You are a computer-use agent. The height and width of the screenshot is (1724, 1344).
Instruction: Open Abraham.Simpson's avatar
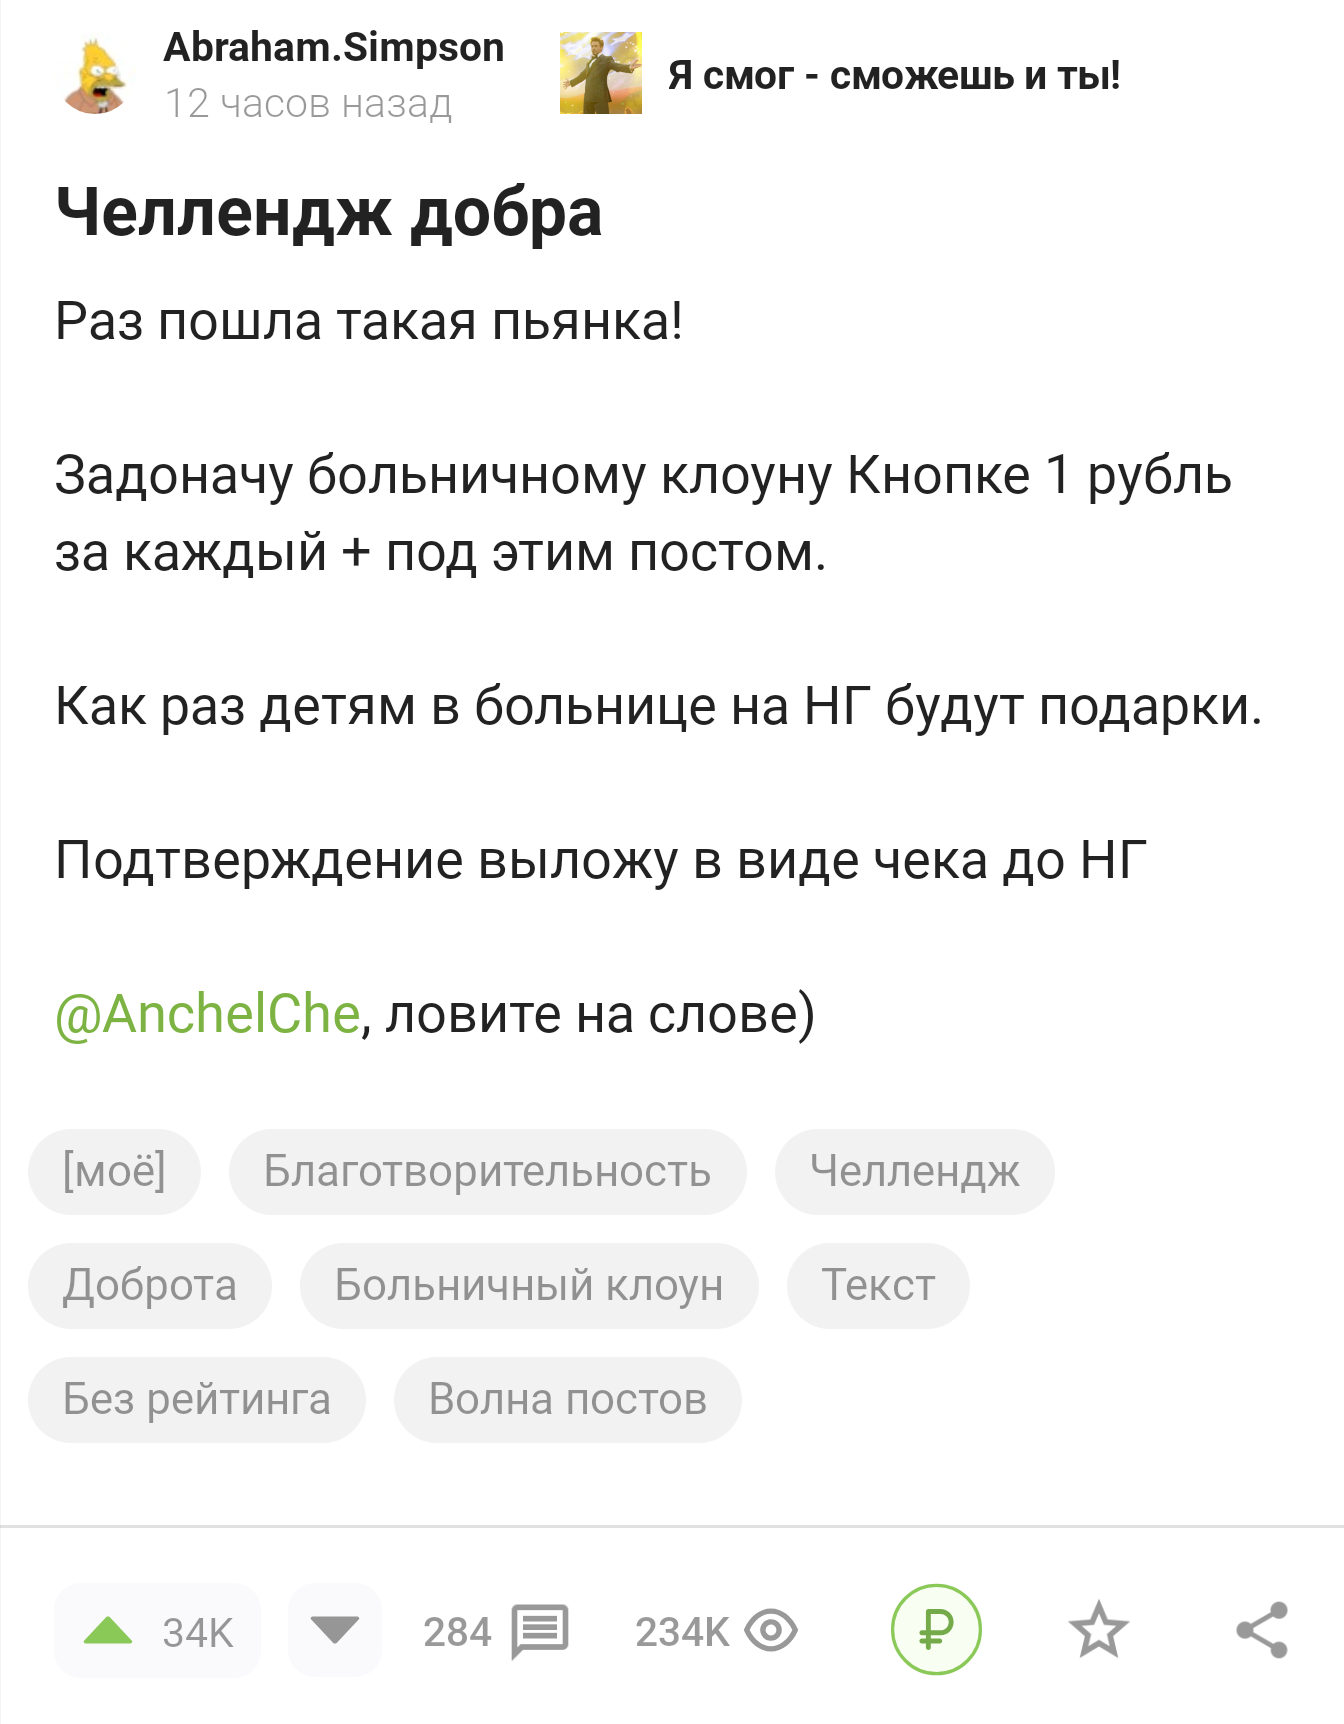tap(96, 75)
